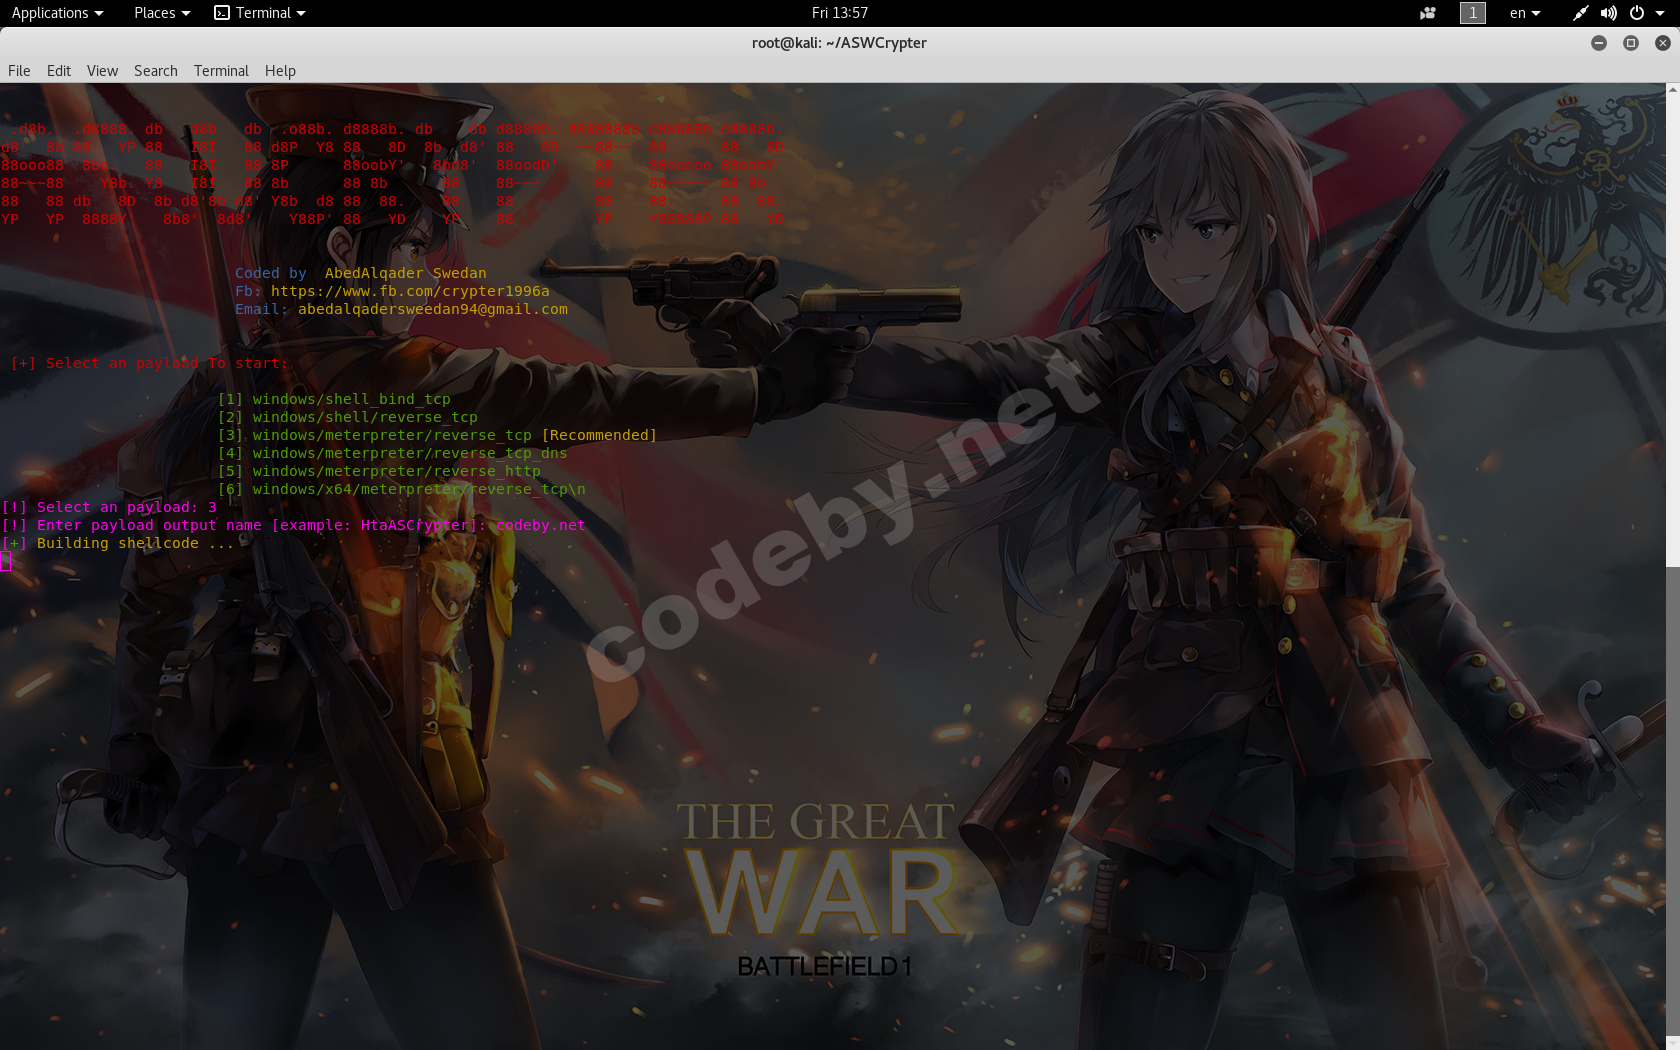The height and width of the screenshot is (1050, 1680).
Task: Click the [Recommended] label
Action: click(599, 435)
